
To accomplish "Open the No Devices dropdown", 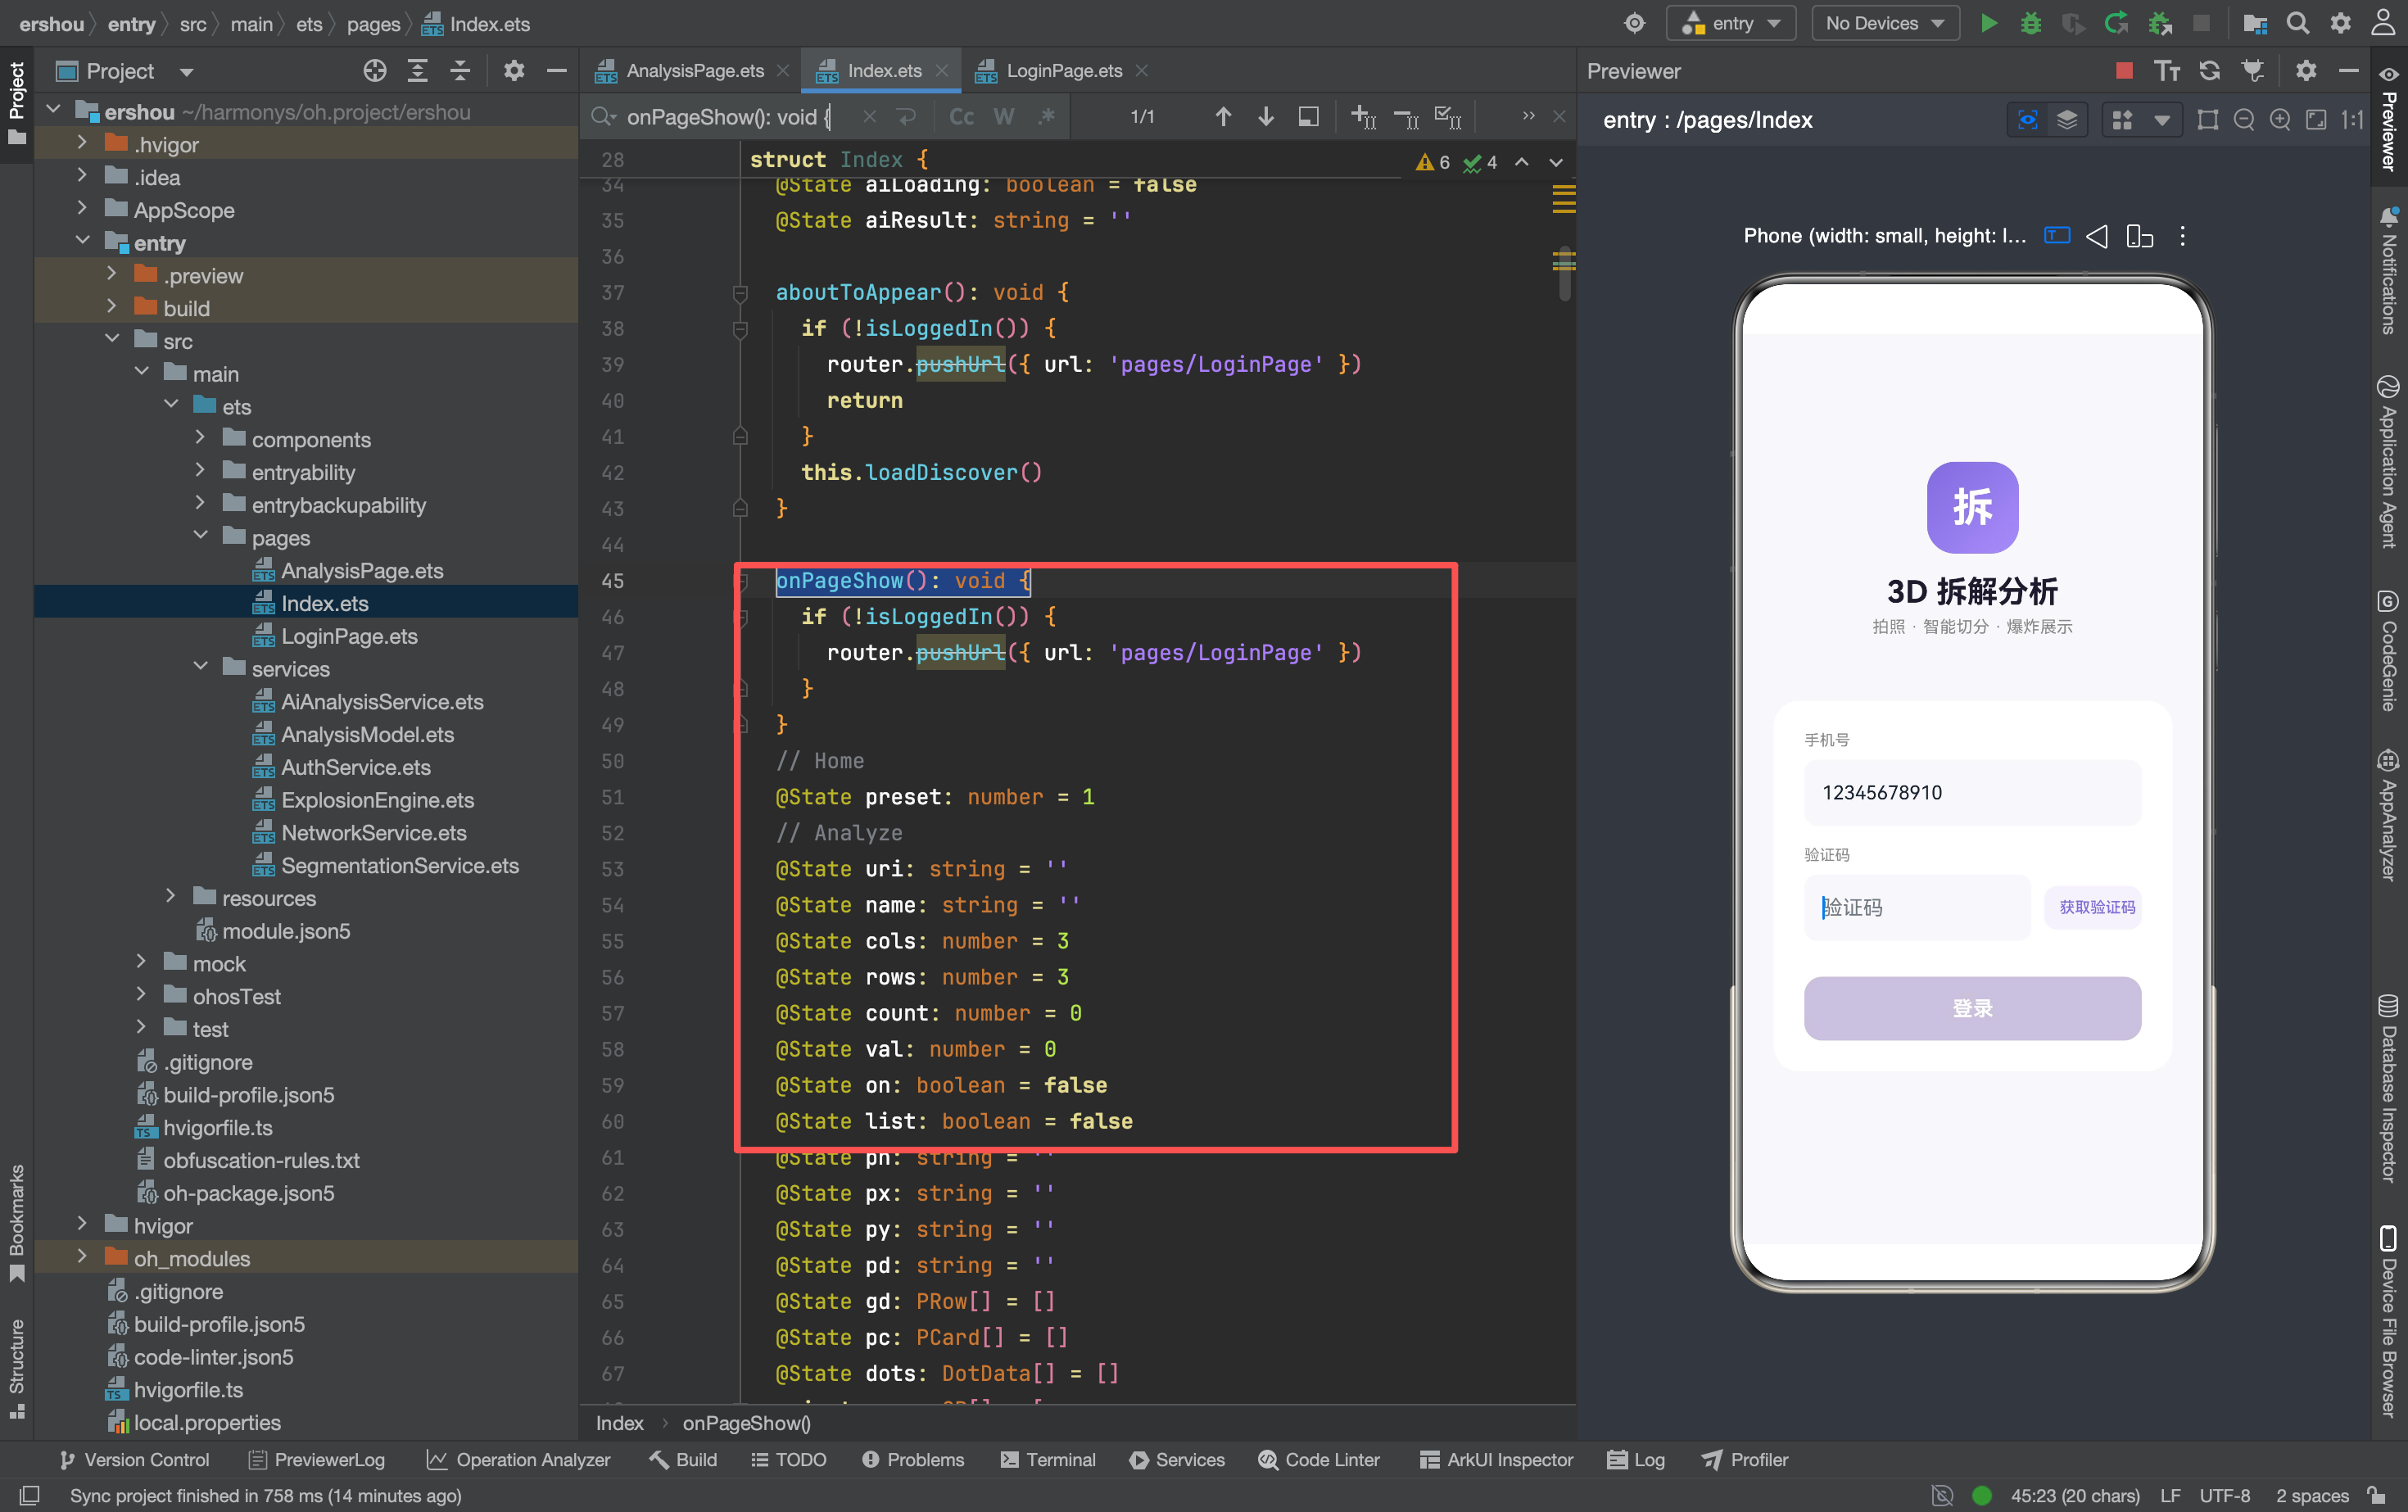I will click(1884, 23).
